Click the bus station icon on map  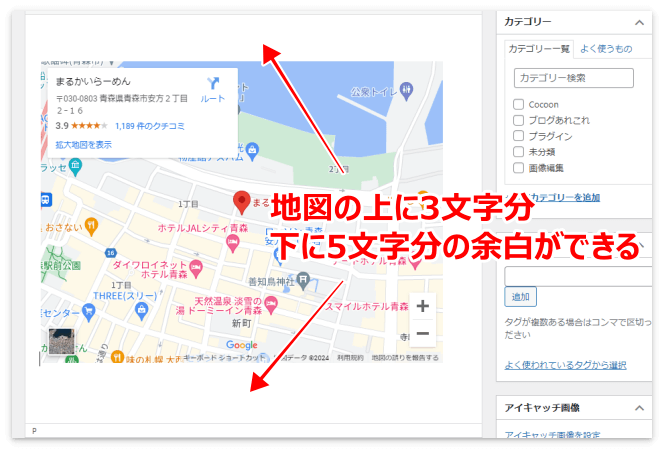click(x=46, y=199)
